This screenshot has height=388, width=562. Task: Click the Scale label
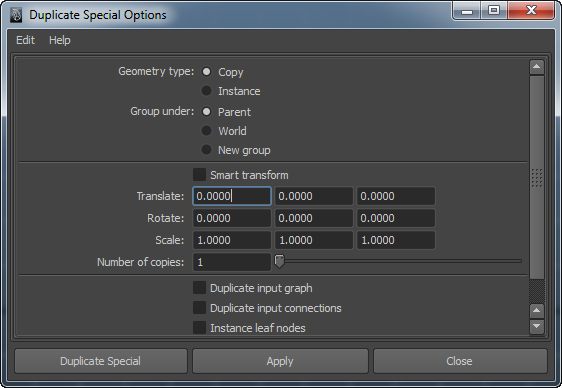pos(170,240)
